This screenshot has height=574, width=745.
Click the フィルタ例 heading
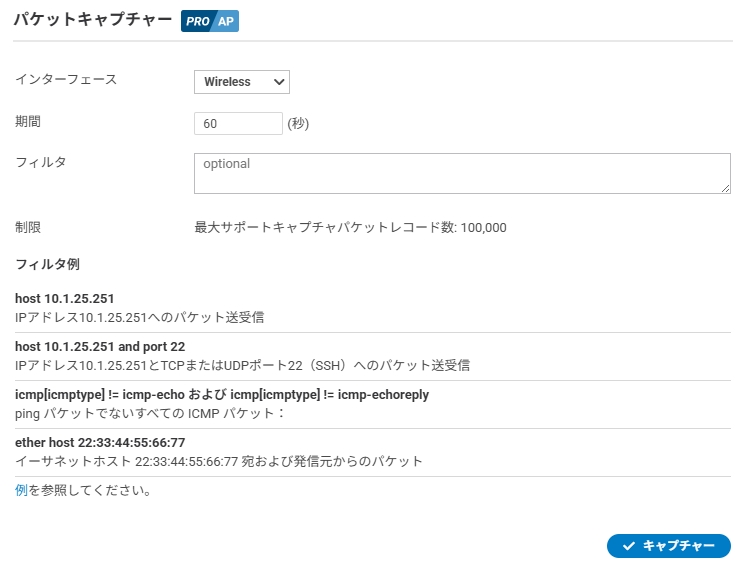point(47,264)
